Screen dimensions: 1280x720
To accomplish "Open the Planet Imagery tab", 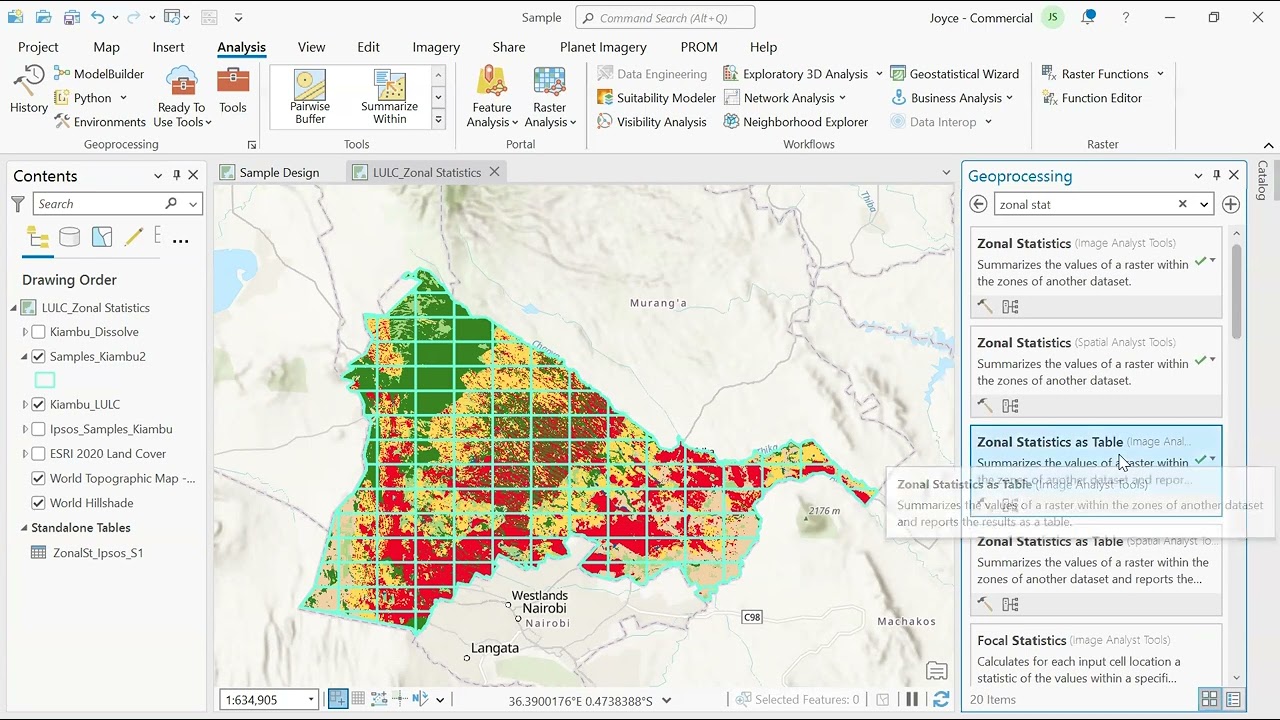I will point(603,47).
